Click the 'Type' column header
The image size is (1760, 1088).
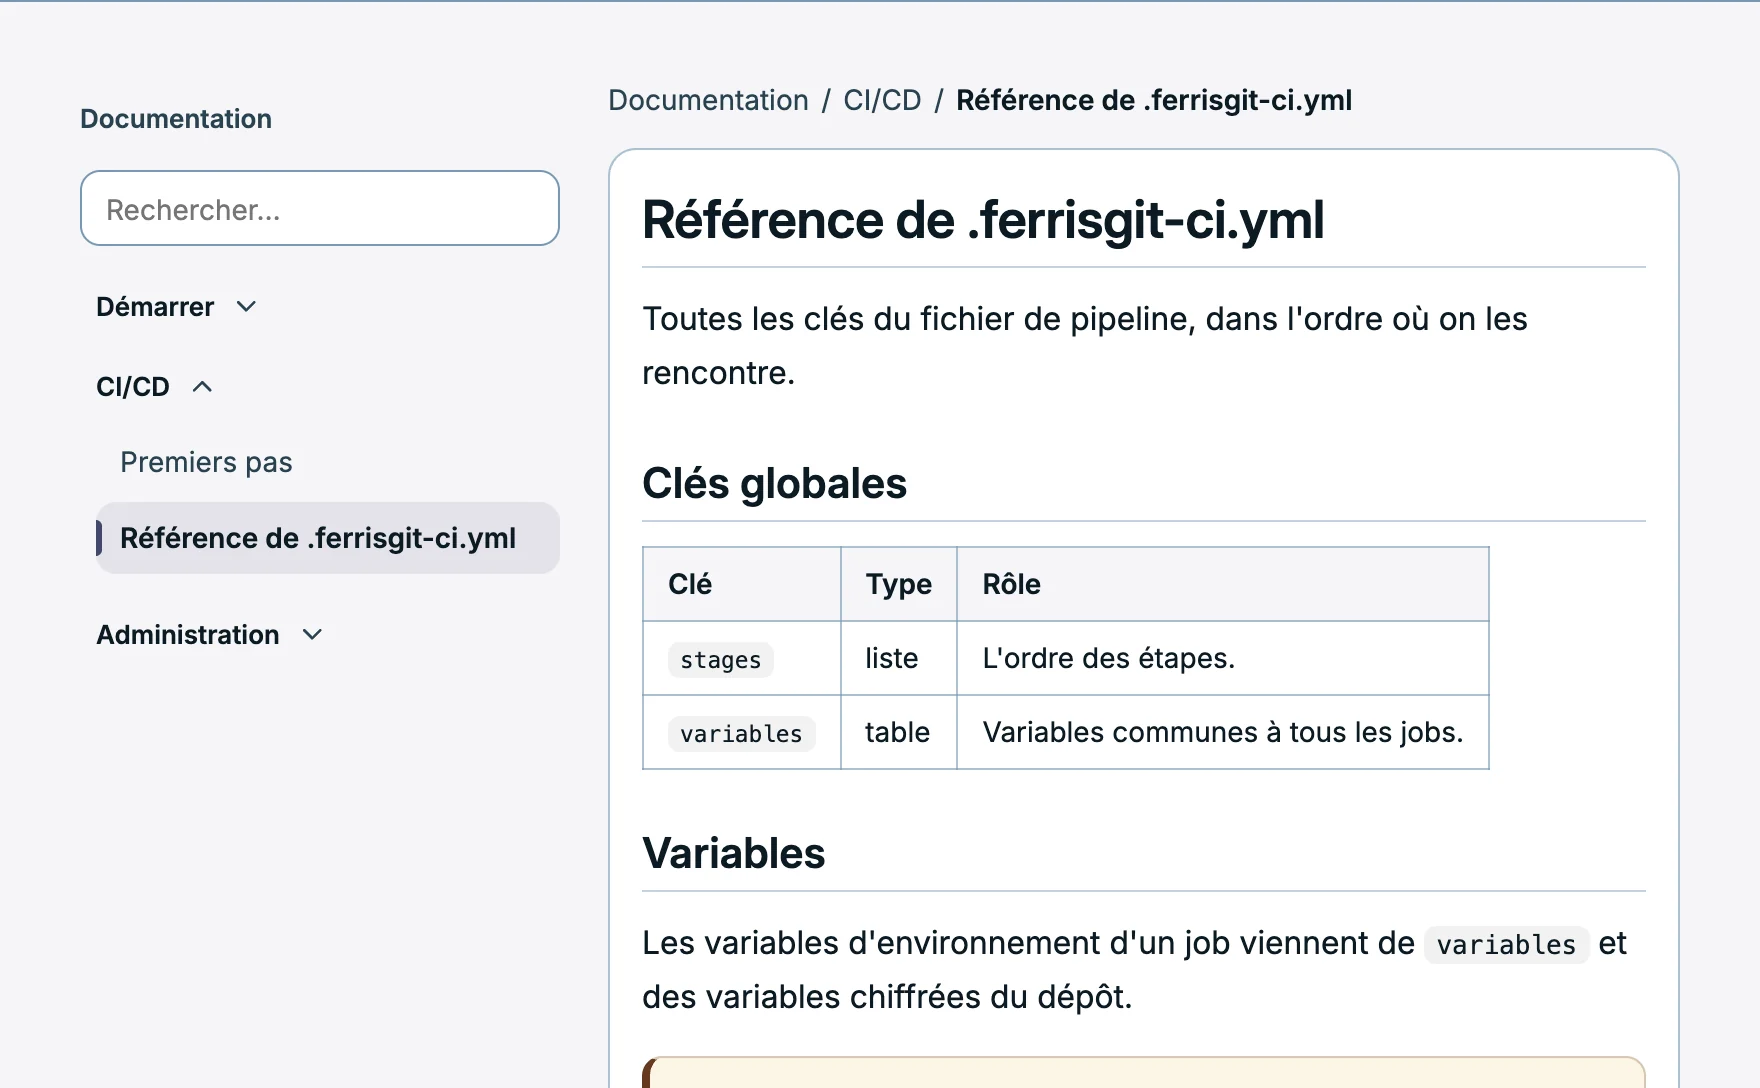(x=898, y=584)
